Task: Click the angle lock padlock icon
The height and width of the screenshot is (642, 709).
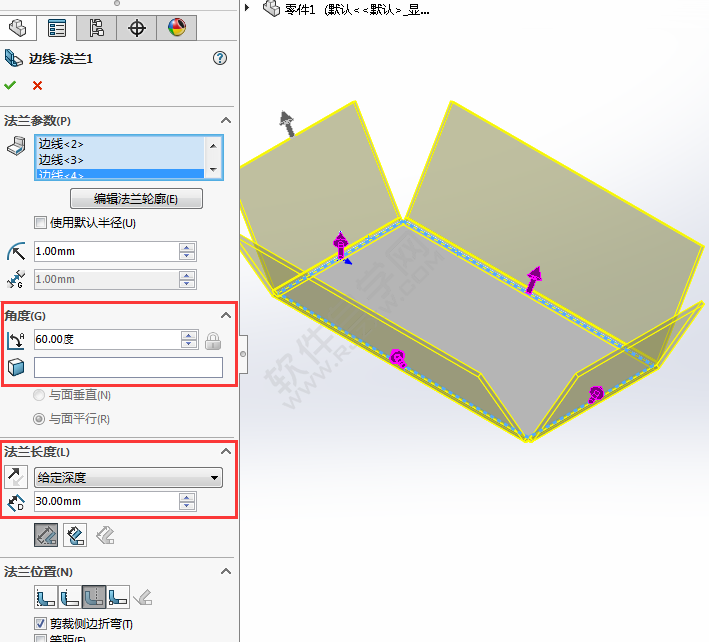Action: (213, 341)
